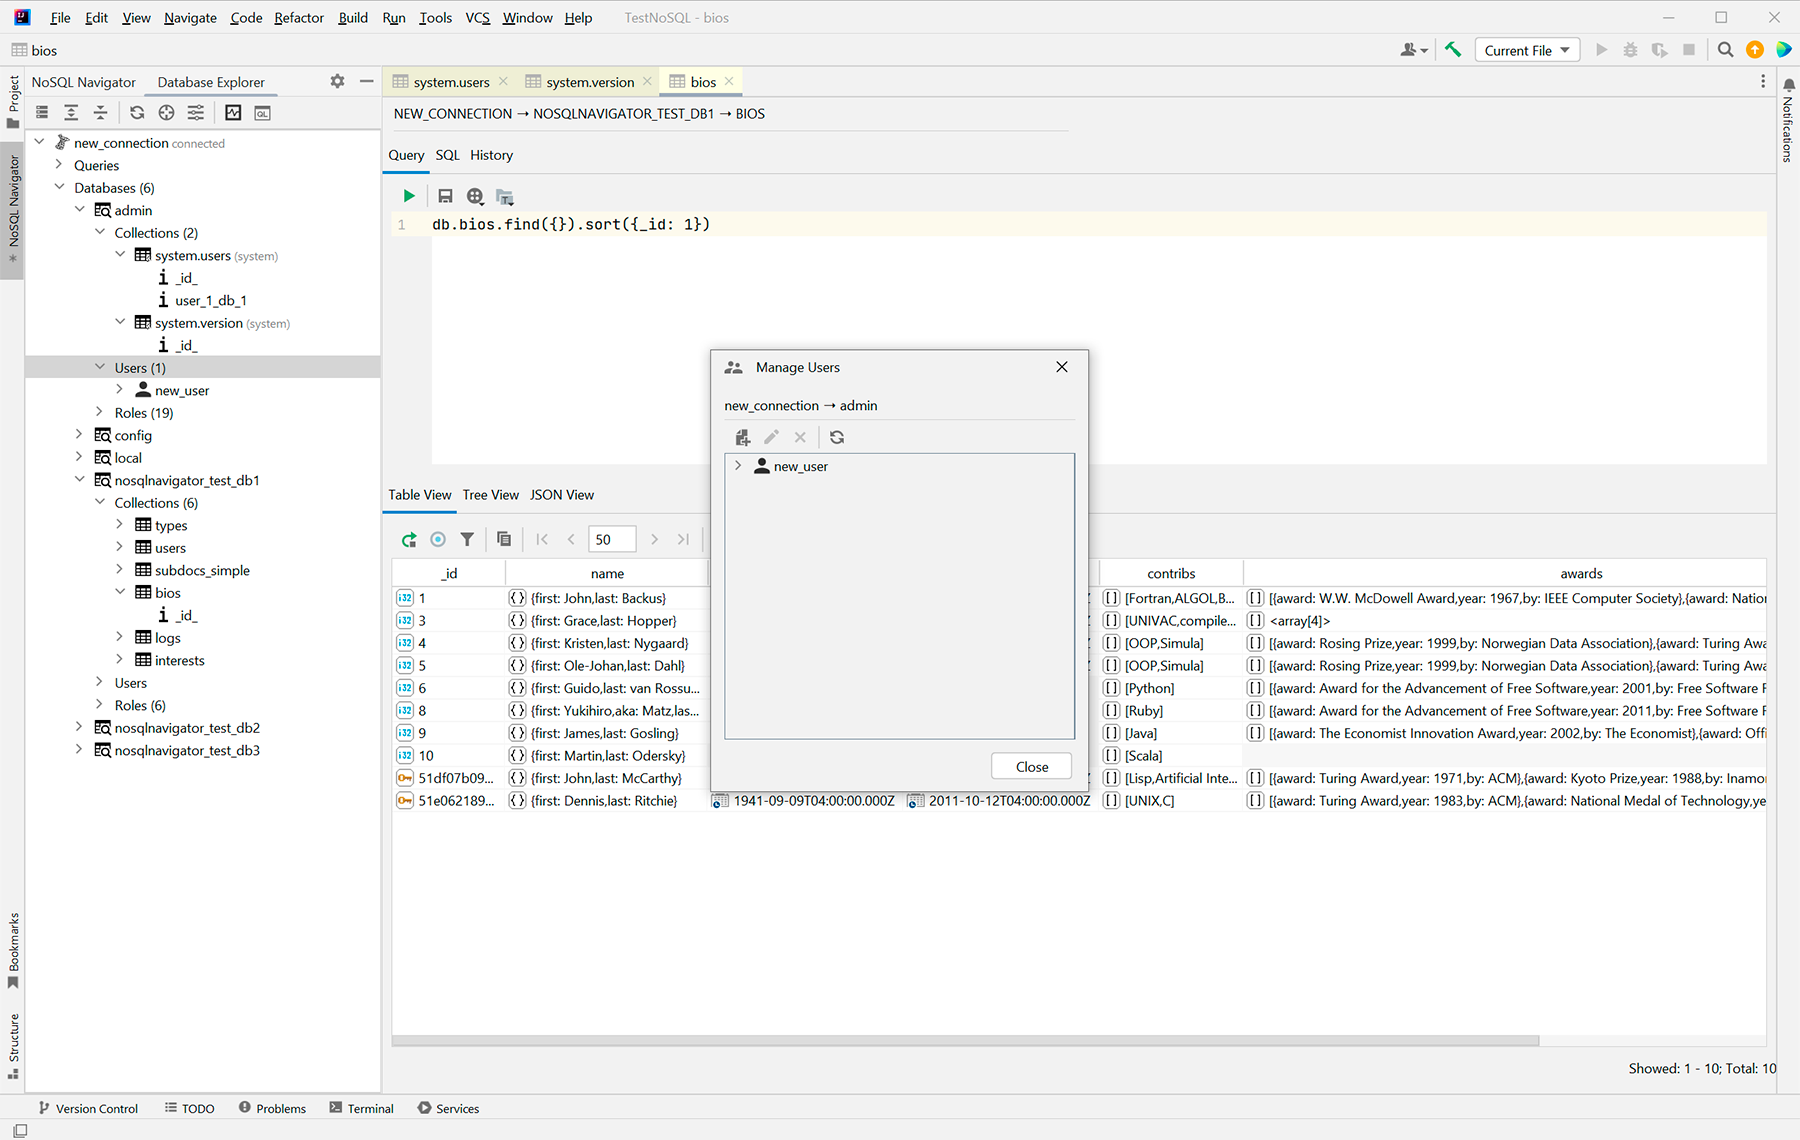Reload results with the green refresh icon

pyautogui.click(x=409, y=539)
